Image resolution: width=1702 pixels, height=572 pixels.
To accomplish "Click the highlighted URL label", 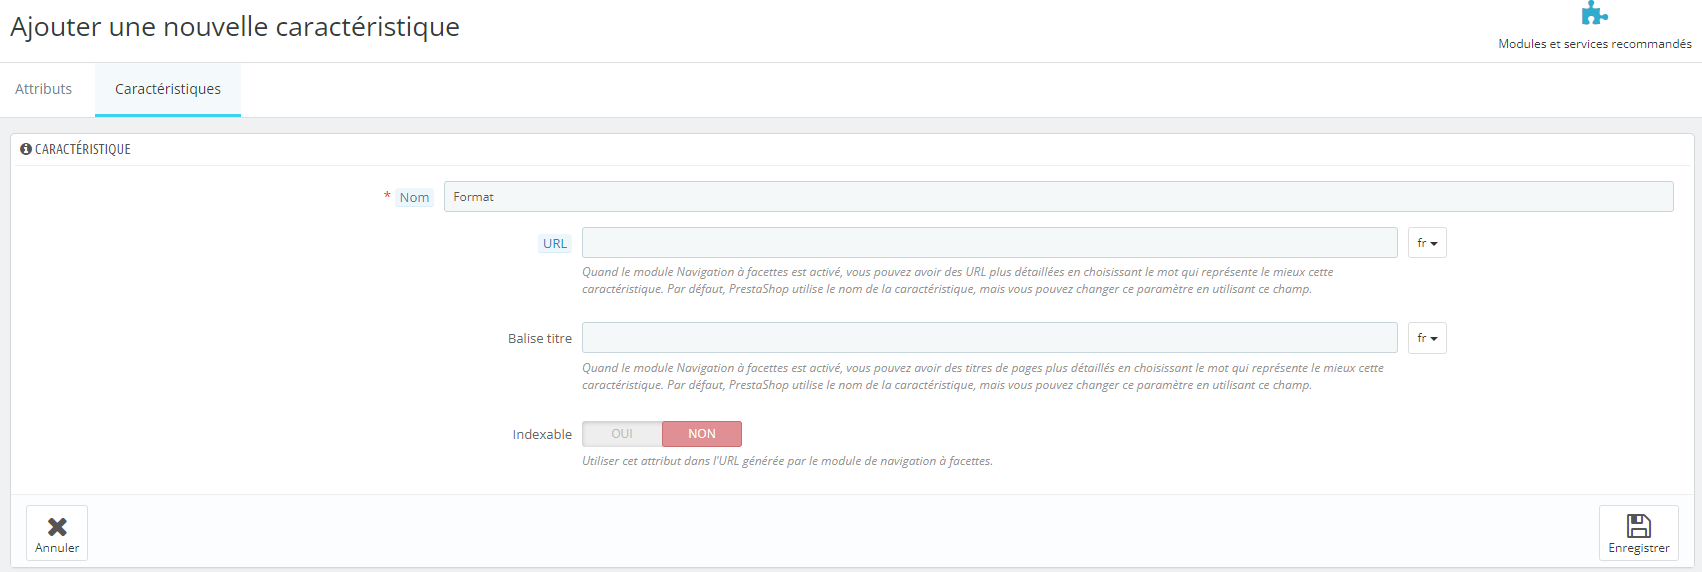I will (x=554, y=244).
